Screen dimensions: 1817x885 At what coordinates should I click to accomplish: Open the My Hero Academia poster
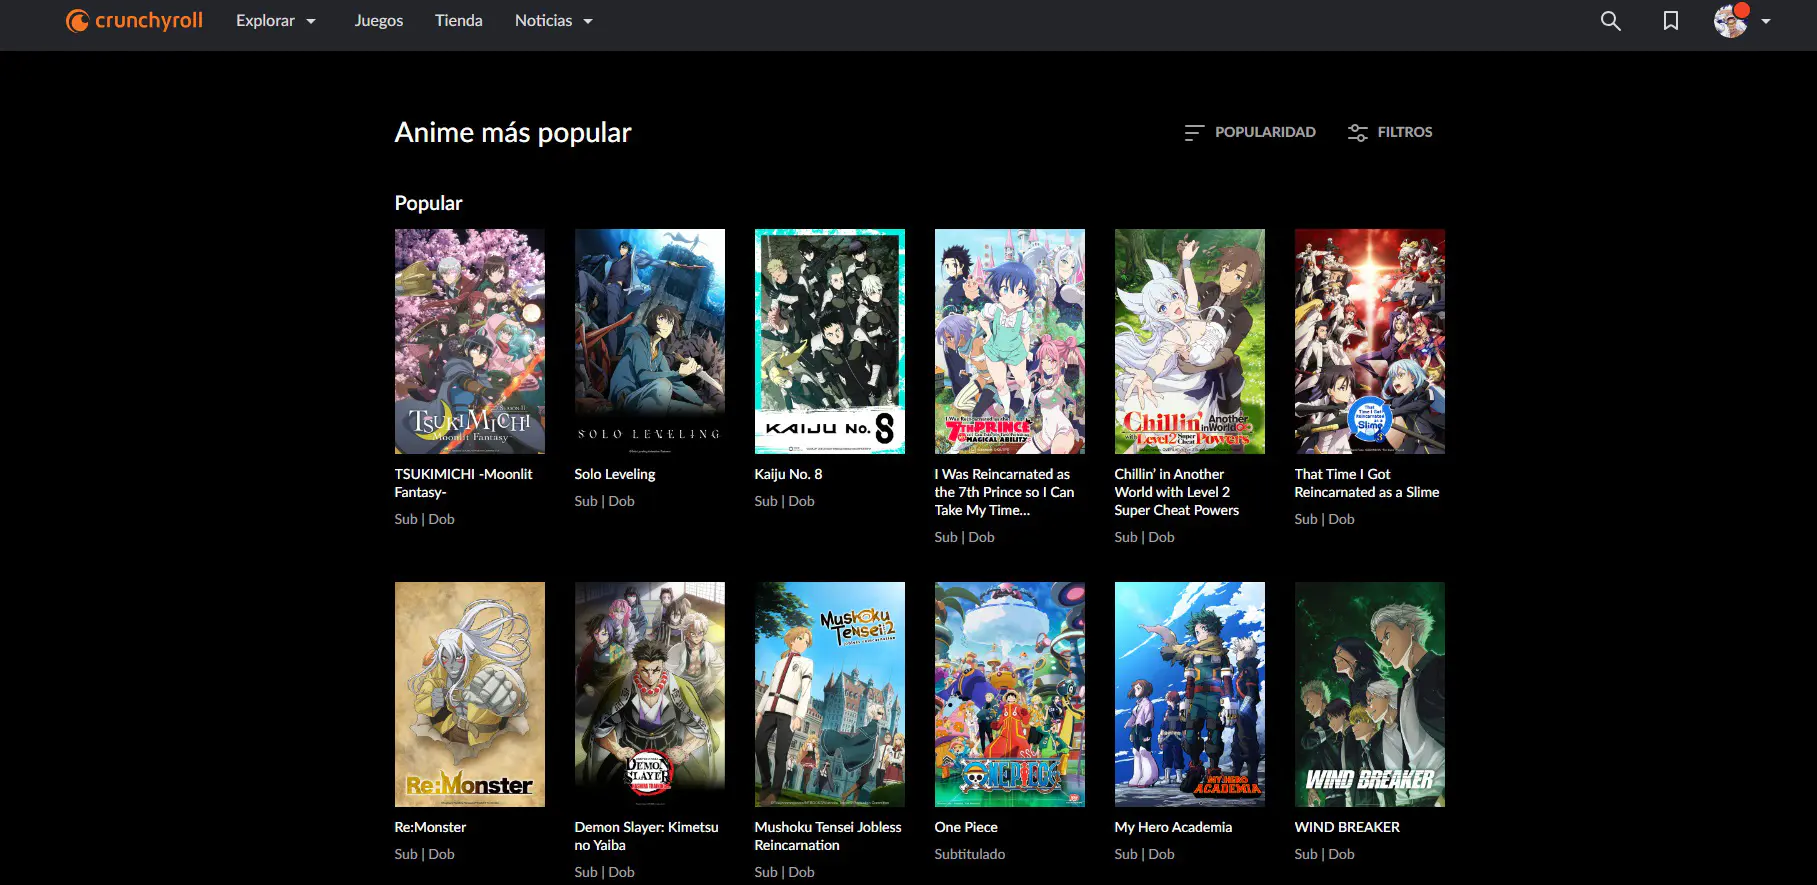1190,694
